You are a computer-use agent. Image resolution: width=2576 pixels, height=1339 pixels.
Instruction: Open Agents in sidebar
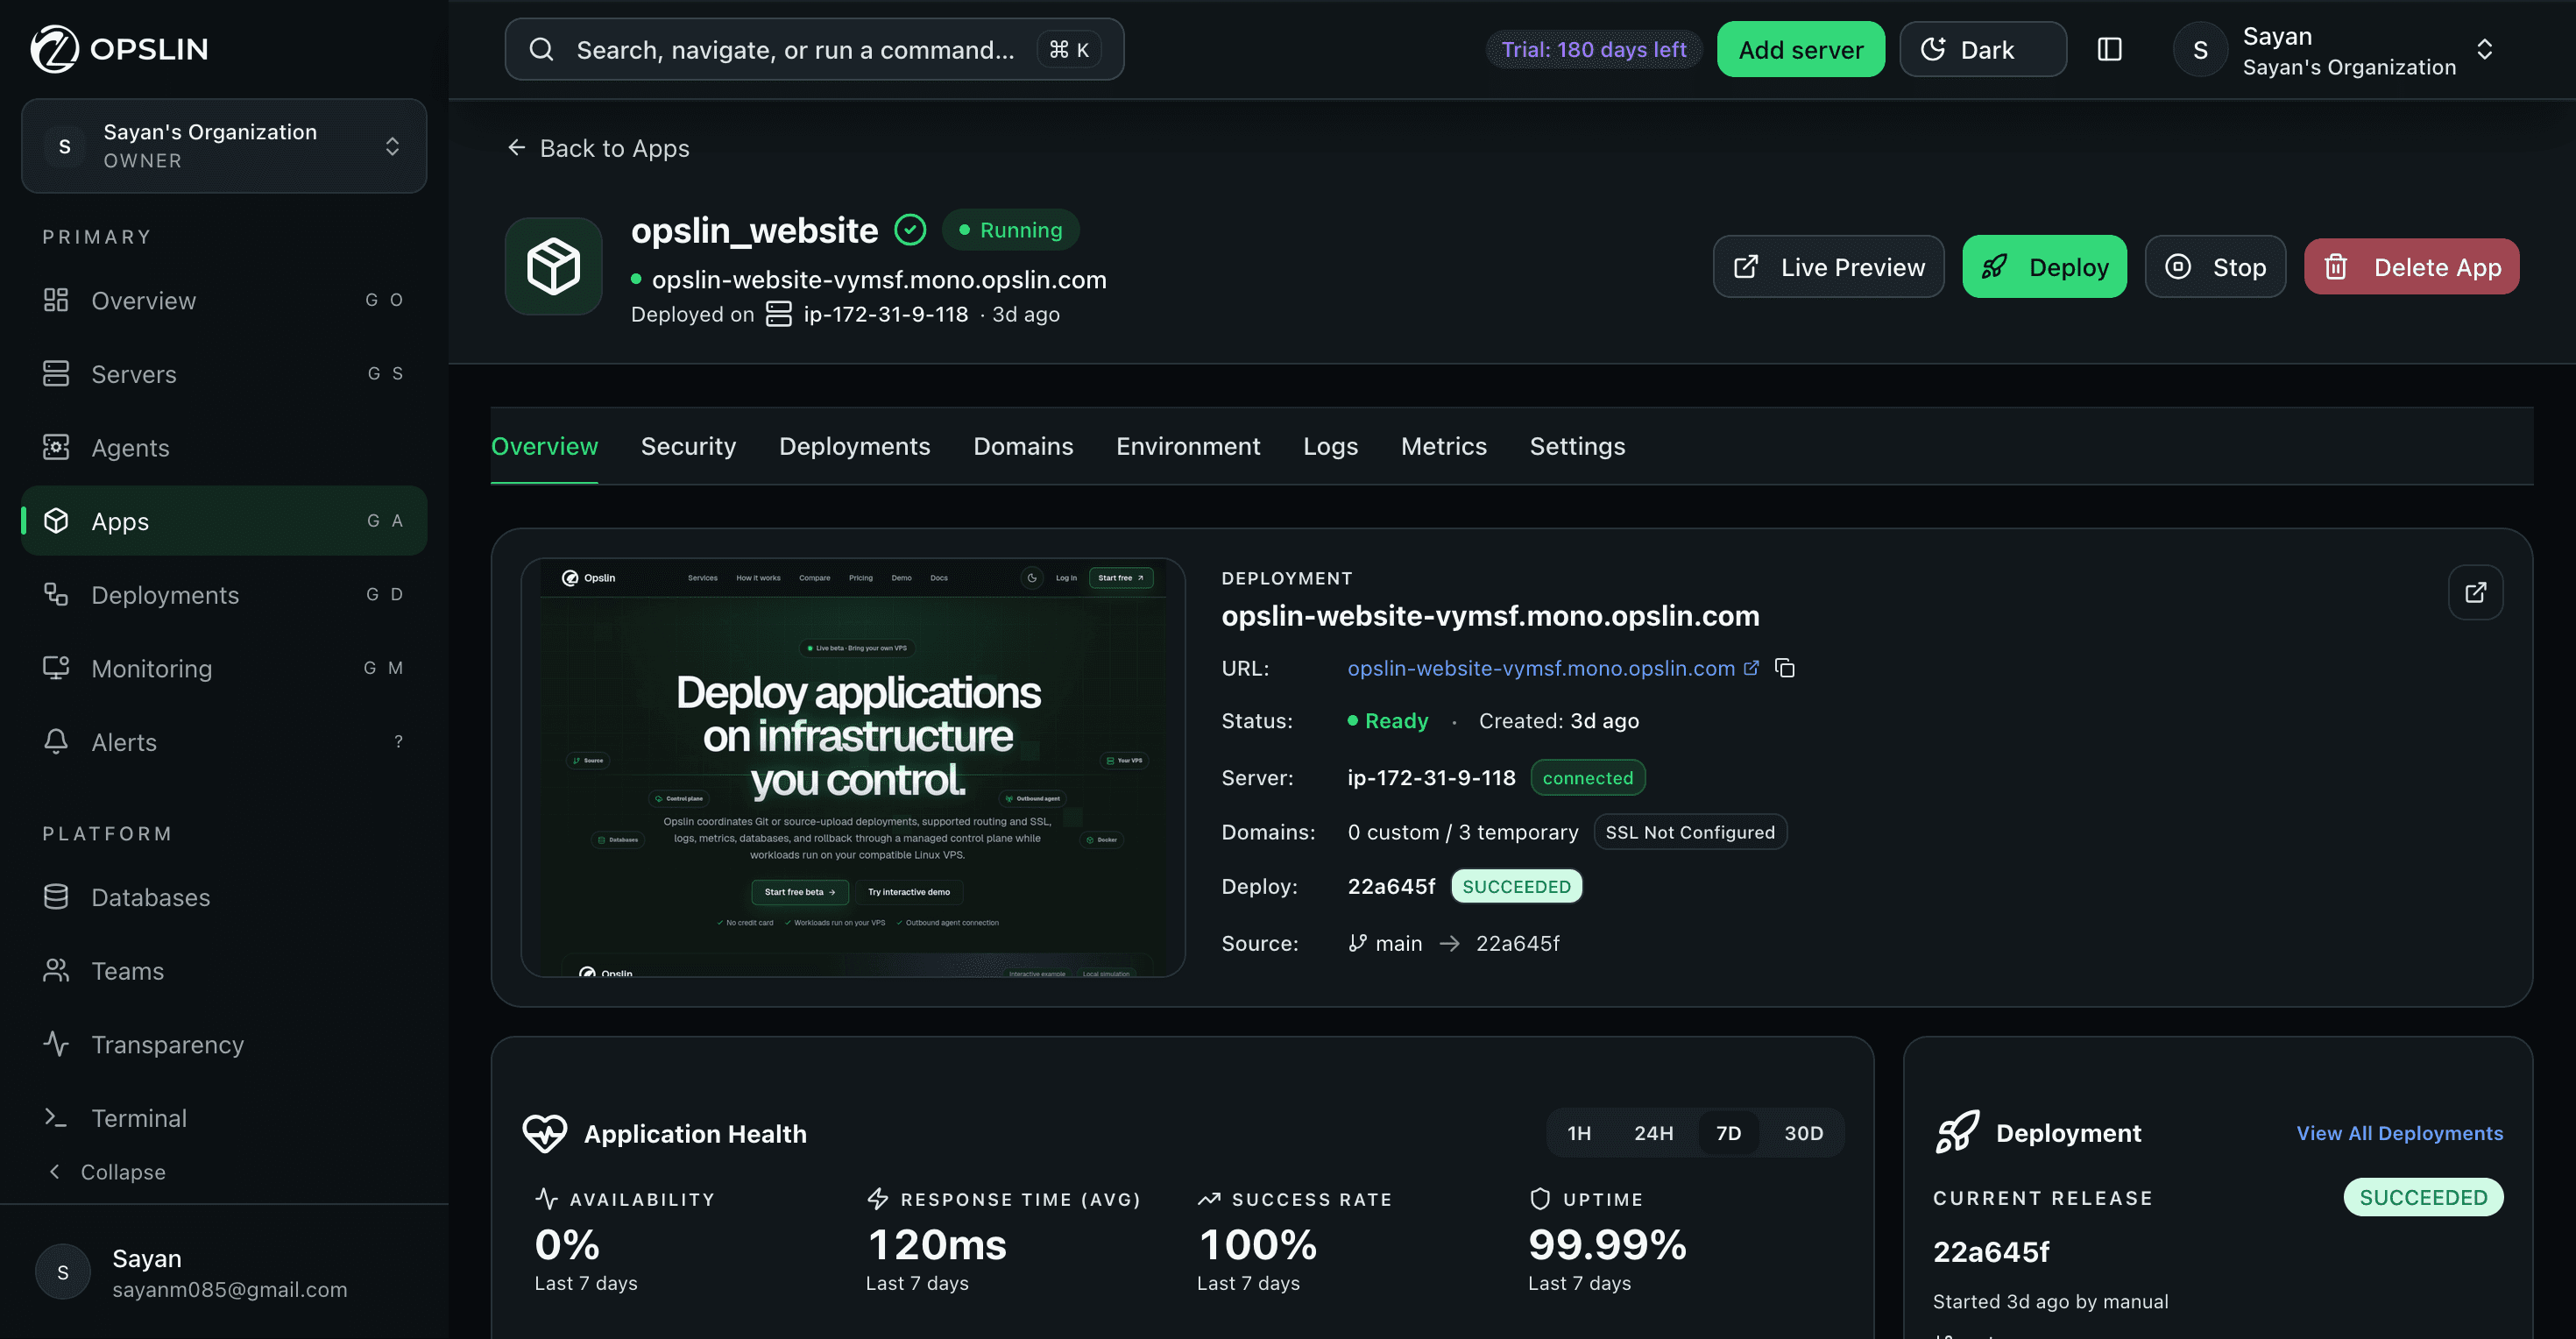coord(223,447)
